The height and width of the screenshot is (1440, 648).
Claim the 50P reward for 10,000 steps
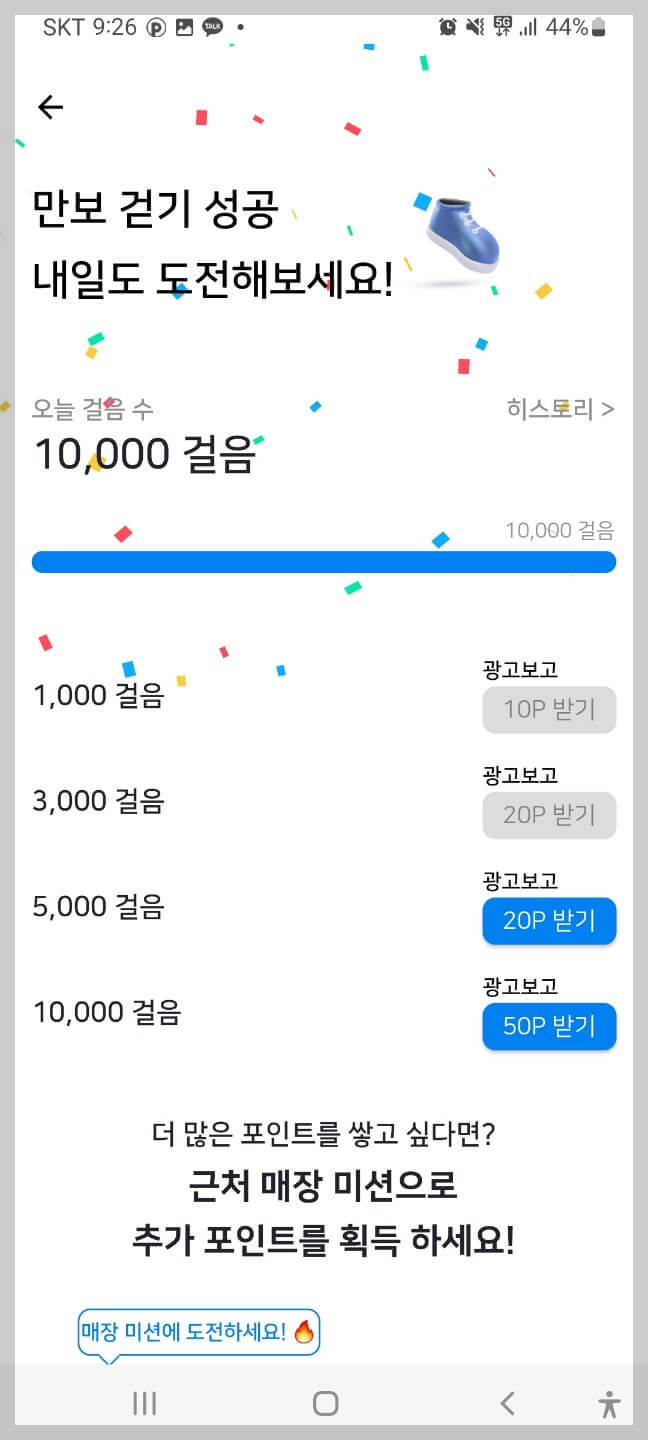tap(549, 1026)
